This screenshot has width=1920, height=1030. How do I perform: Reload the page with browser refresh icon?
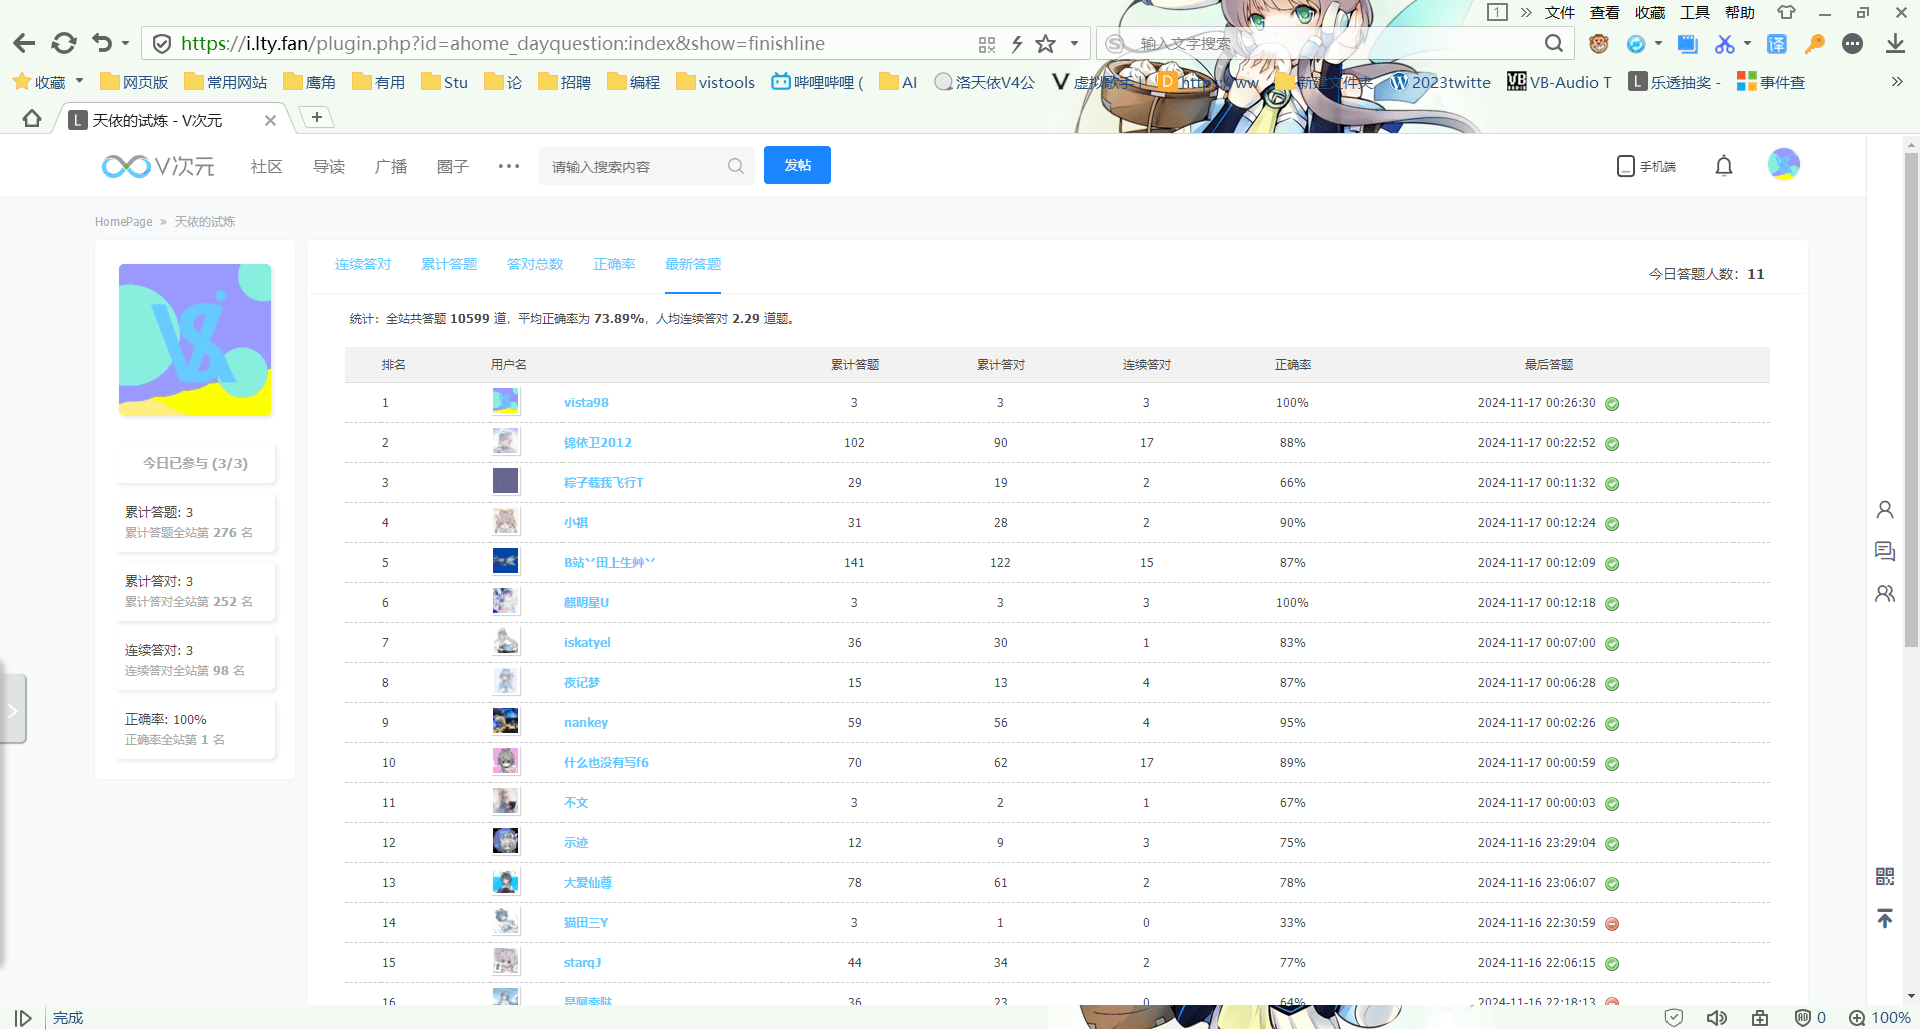coord(64,43)
